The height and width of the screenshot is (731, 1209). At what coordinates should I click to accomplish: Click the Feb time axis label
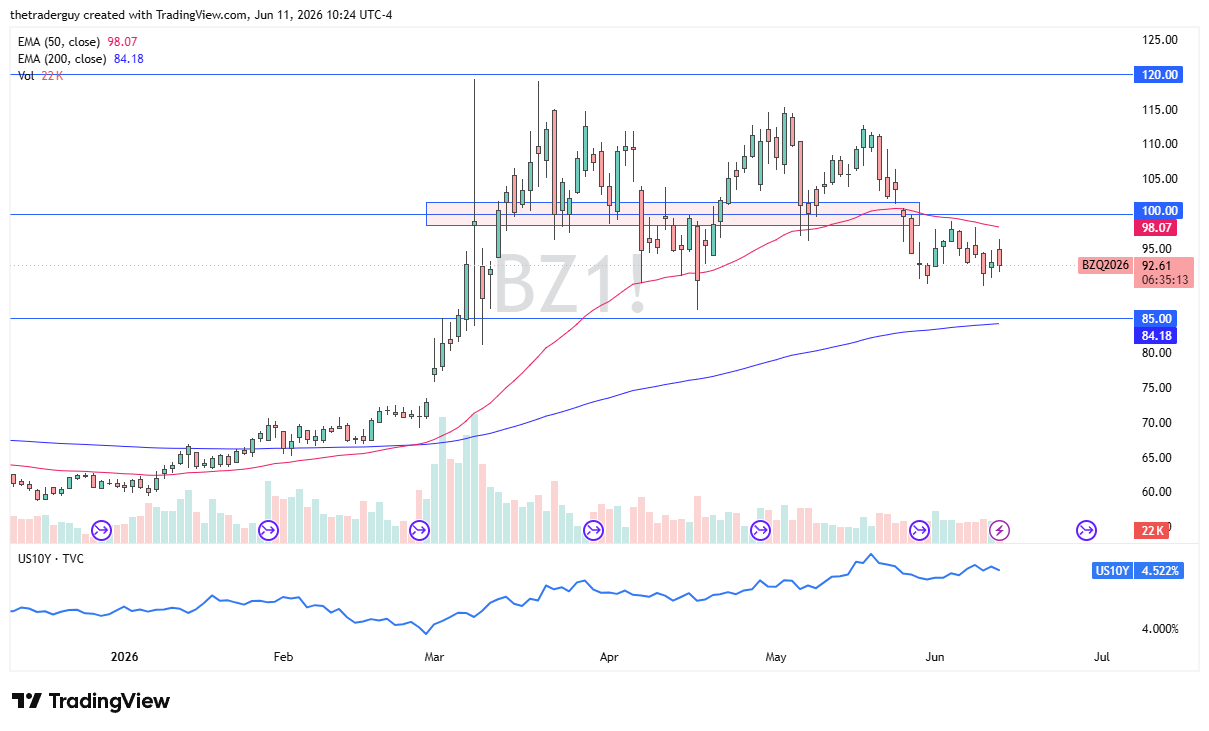click(x=282, y=657)
